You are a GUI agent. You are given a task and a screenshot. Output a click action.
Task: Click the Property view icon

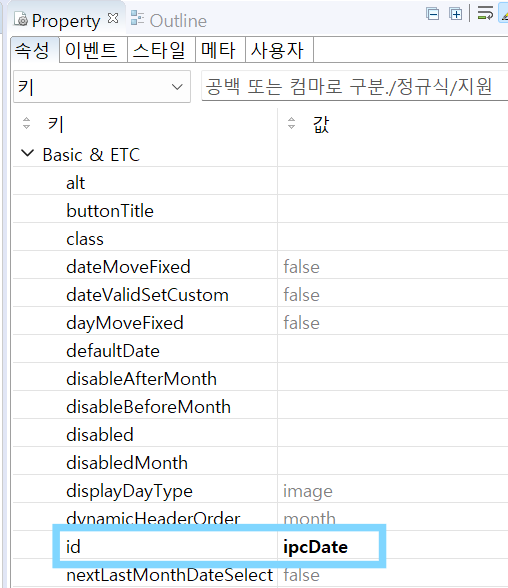[21, 19]
